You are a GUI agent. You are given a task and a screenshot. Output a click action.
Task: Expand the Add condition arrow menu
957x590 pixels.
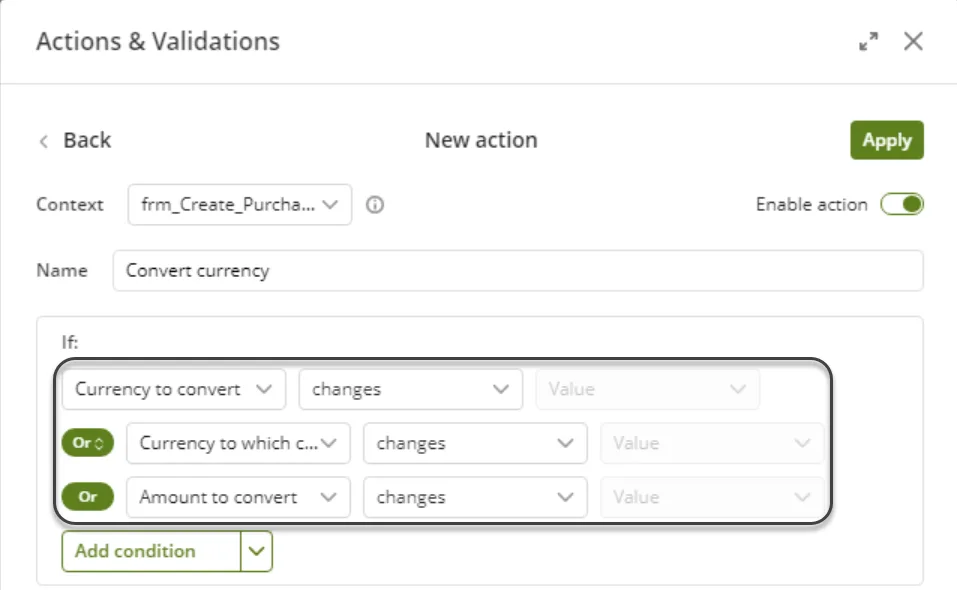pyautogui.click(x=257, y=552)
